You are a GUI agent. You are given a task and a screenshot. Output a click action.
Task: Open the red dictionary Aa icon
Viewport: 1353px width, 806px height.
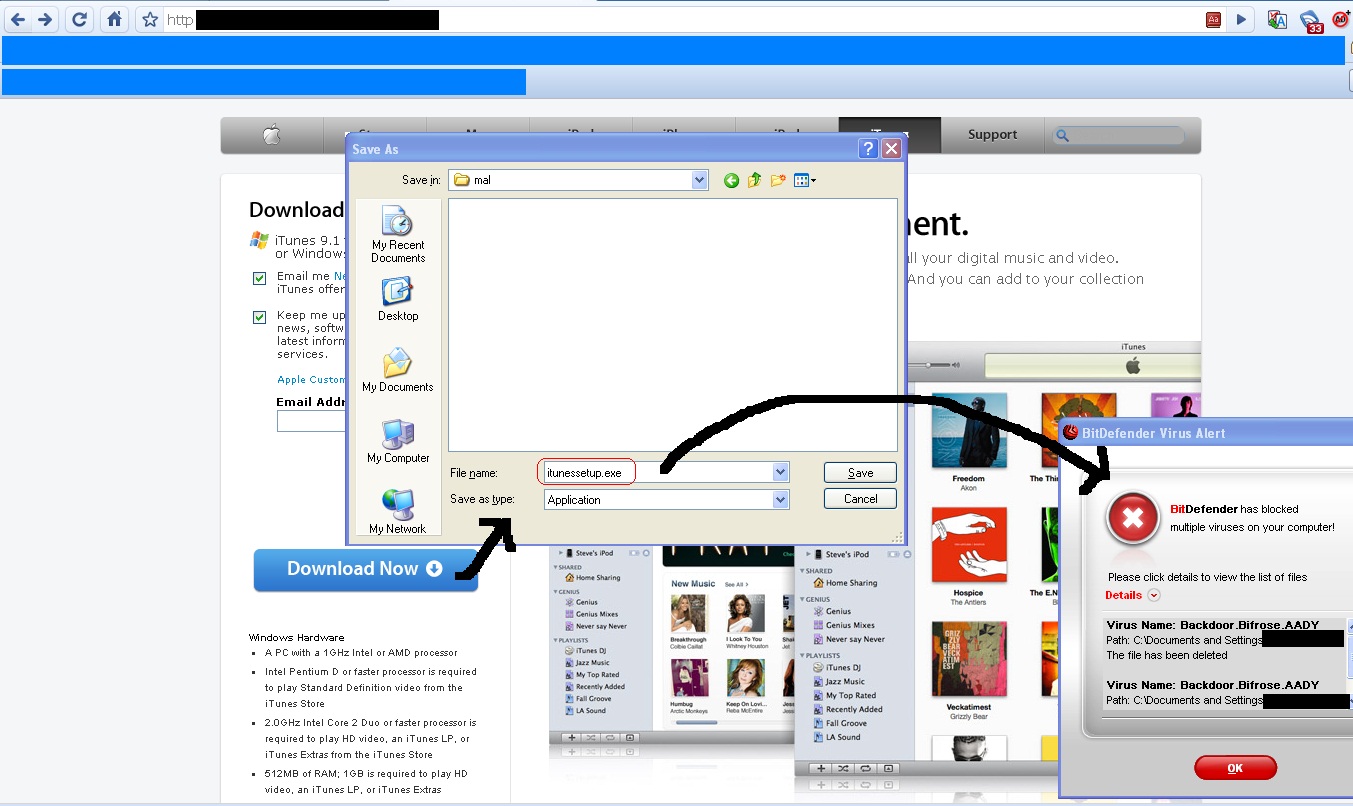click(x=1213, y=19)
